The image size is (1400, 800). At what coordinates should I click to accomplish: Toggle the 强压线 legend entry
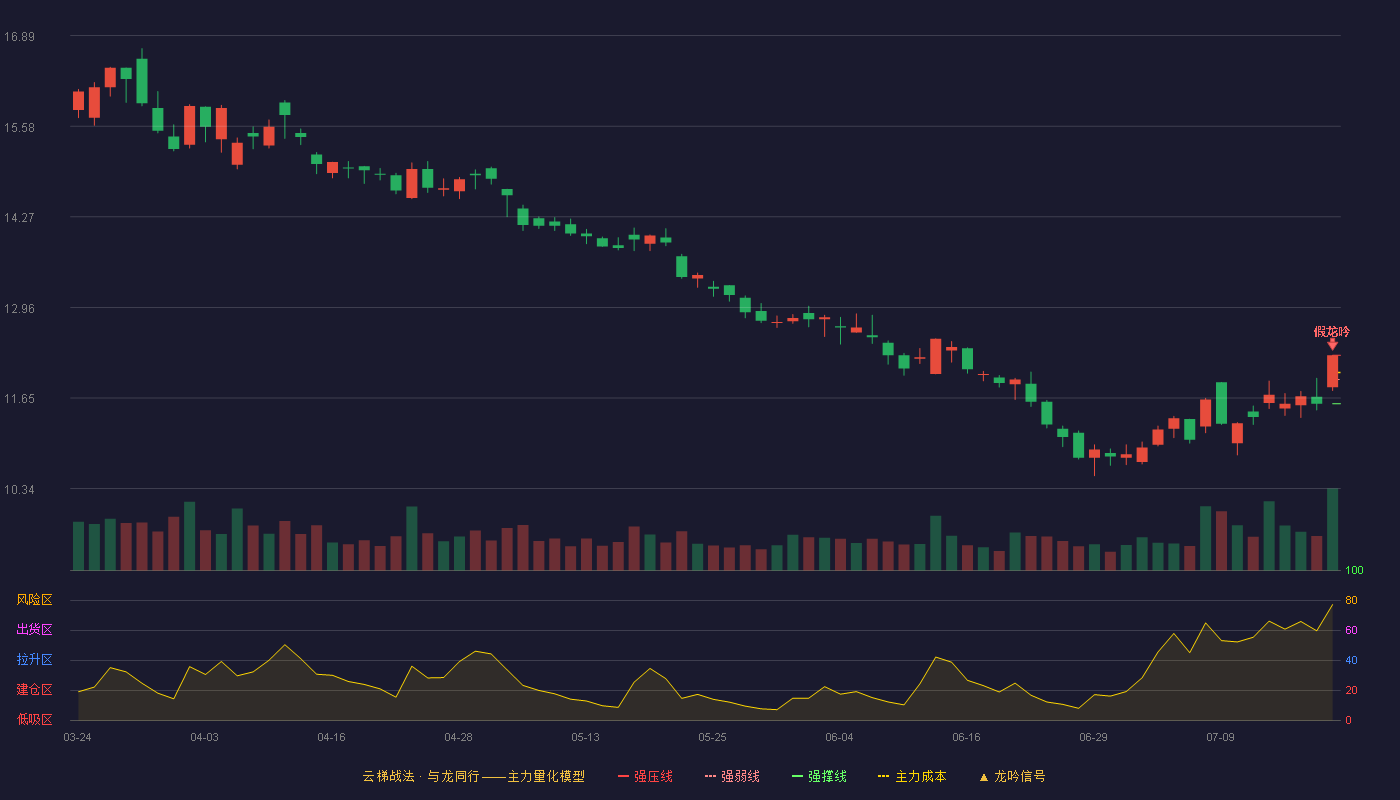point(645,776)
